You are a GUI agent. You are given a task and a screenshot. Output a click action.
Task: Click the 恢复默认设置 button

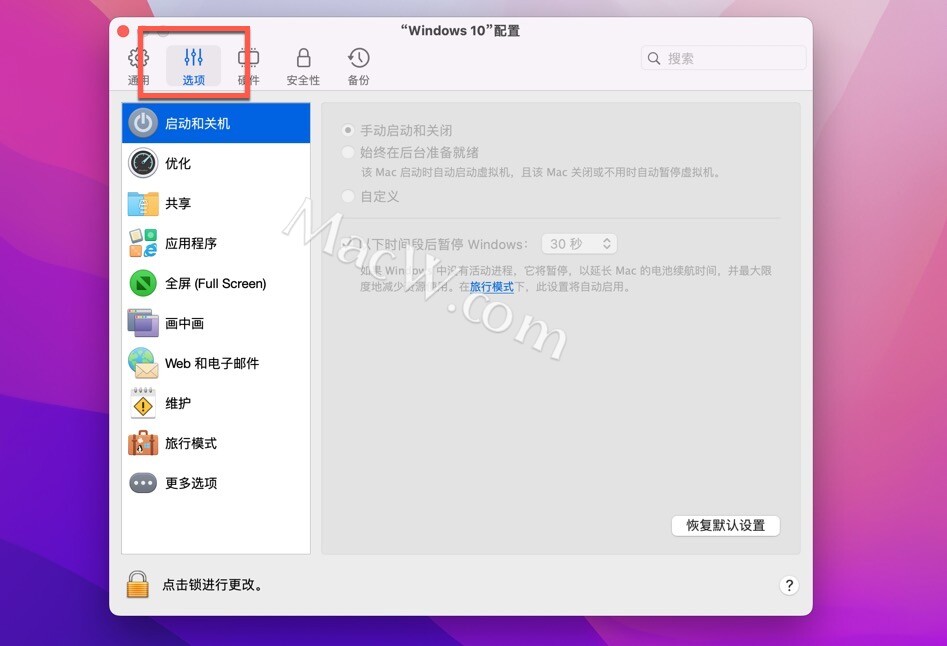coord(725,525)
